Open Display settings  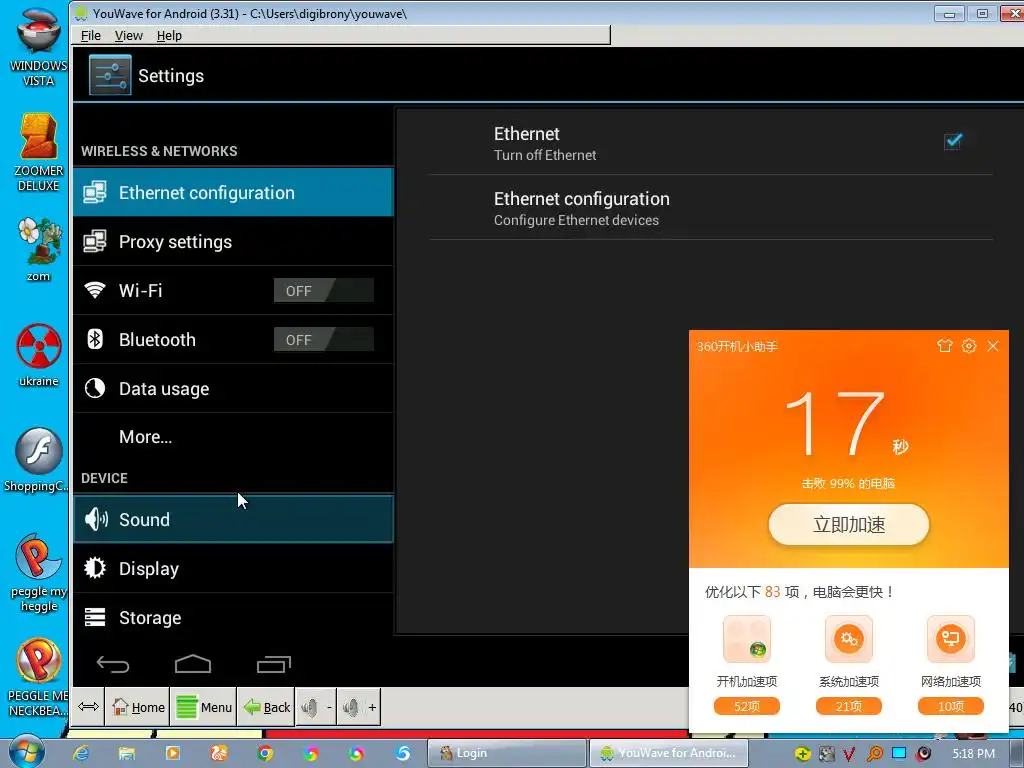coord(233,569)
